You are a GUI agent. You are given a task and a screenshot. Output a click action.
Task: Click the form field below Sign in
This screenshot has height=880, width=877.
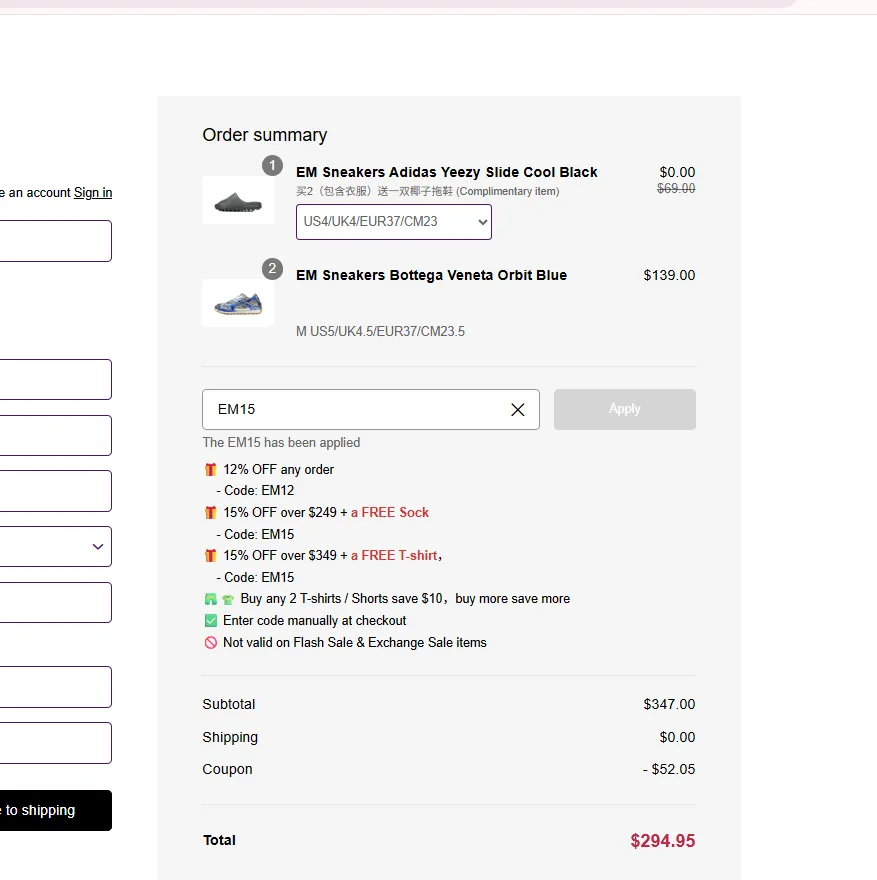tap(56, 241)
